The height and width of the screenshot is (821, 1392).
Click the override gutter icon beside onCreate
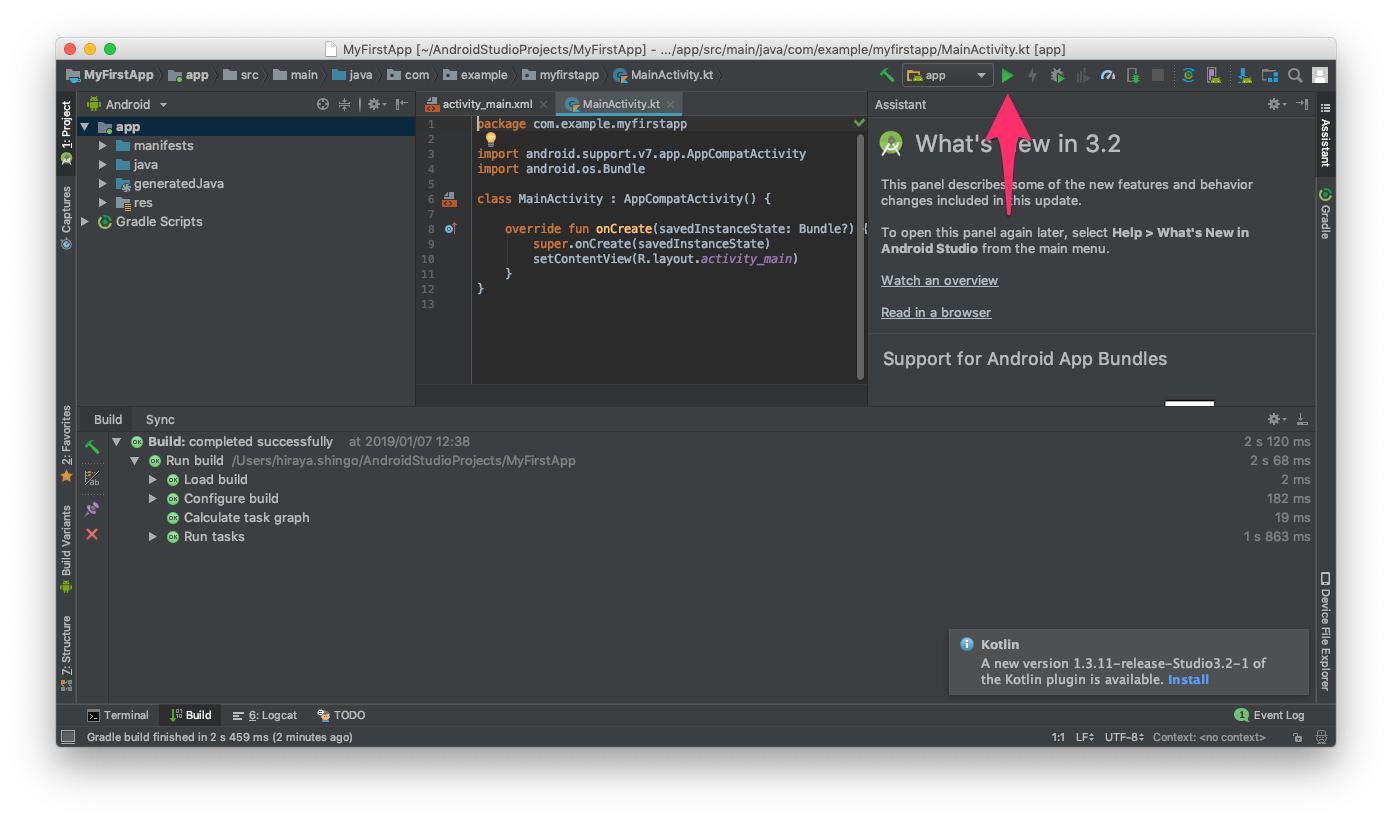(450, 229)
